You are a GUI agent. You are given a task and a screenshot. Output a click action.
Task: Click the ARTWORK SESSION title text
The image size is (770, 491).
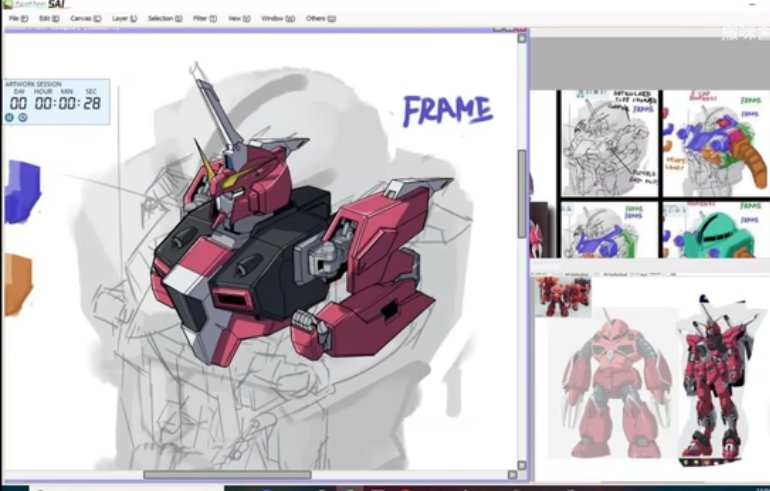[33, 84]
